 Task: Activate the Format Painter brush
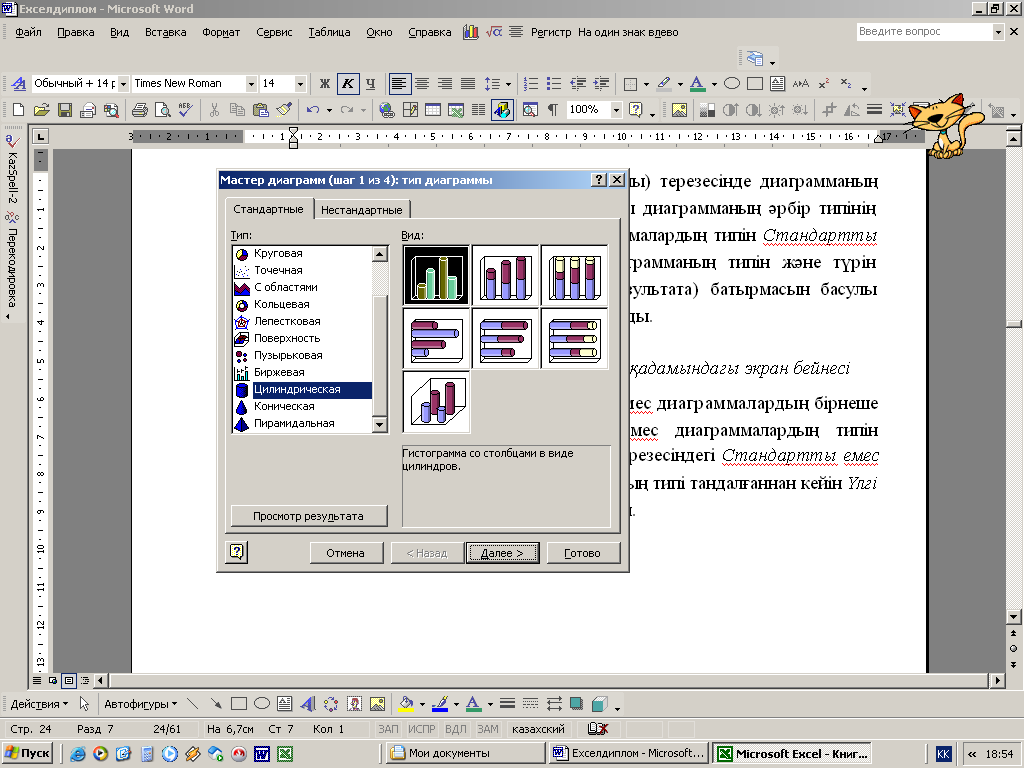[283, 110]
